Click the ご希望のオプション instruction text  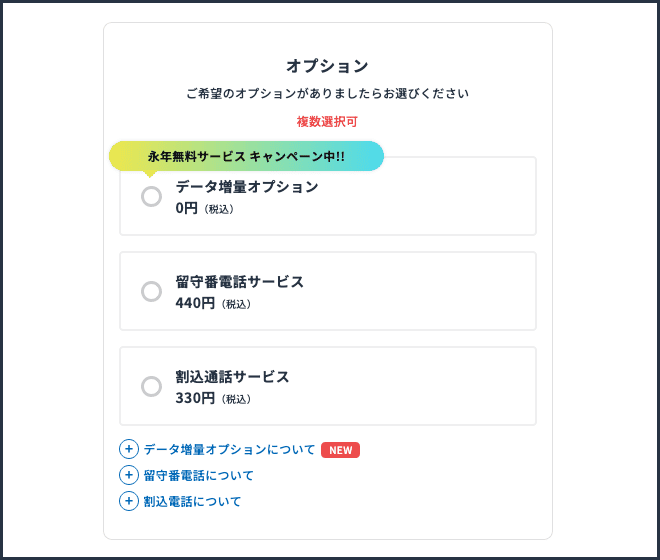point(327,93)
